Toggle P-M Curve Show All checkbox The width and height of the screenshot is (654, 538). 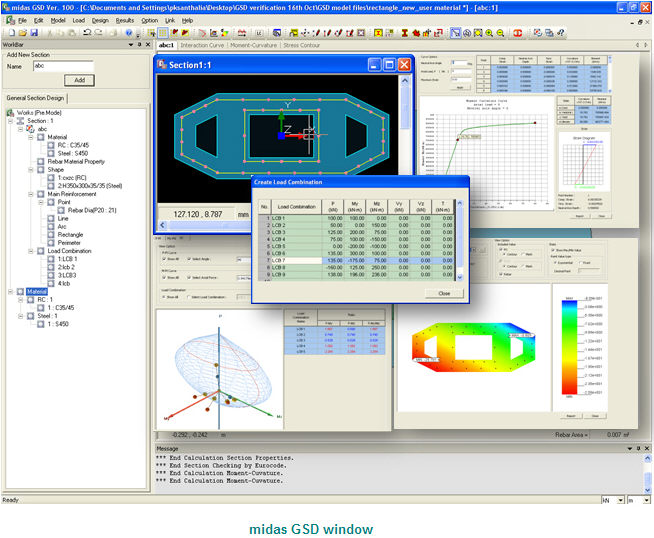click(x=164, y=259)
